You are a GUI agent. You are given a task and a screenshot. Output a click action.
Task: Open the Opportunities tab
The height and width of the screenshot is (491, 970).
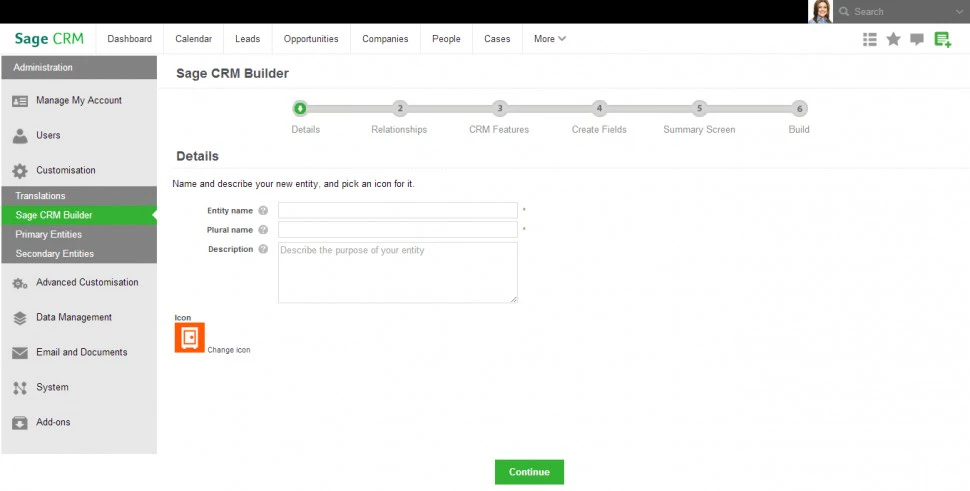coord(311,39)
